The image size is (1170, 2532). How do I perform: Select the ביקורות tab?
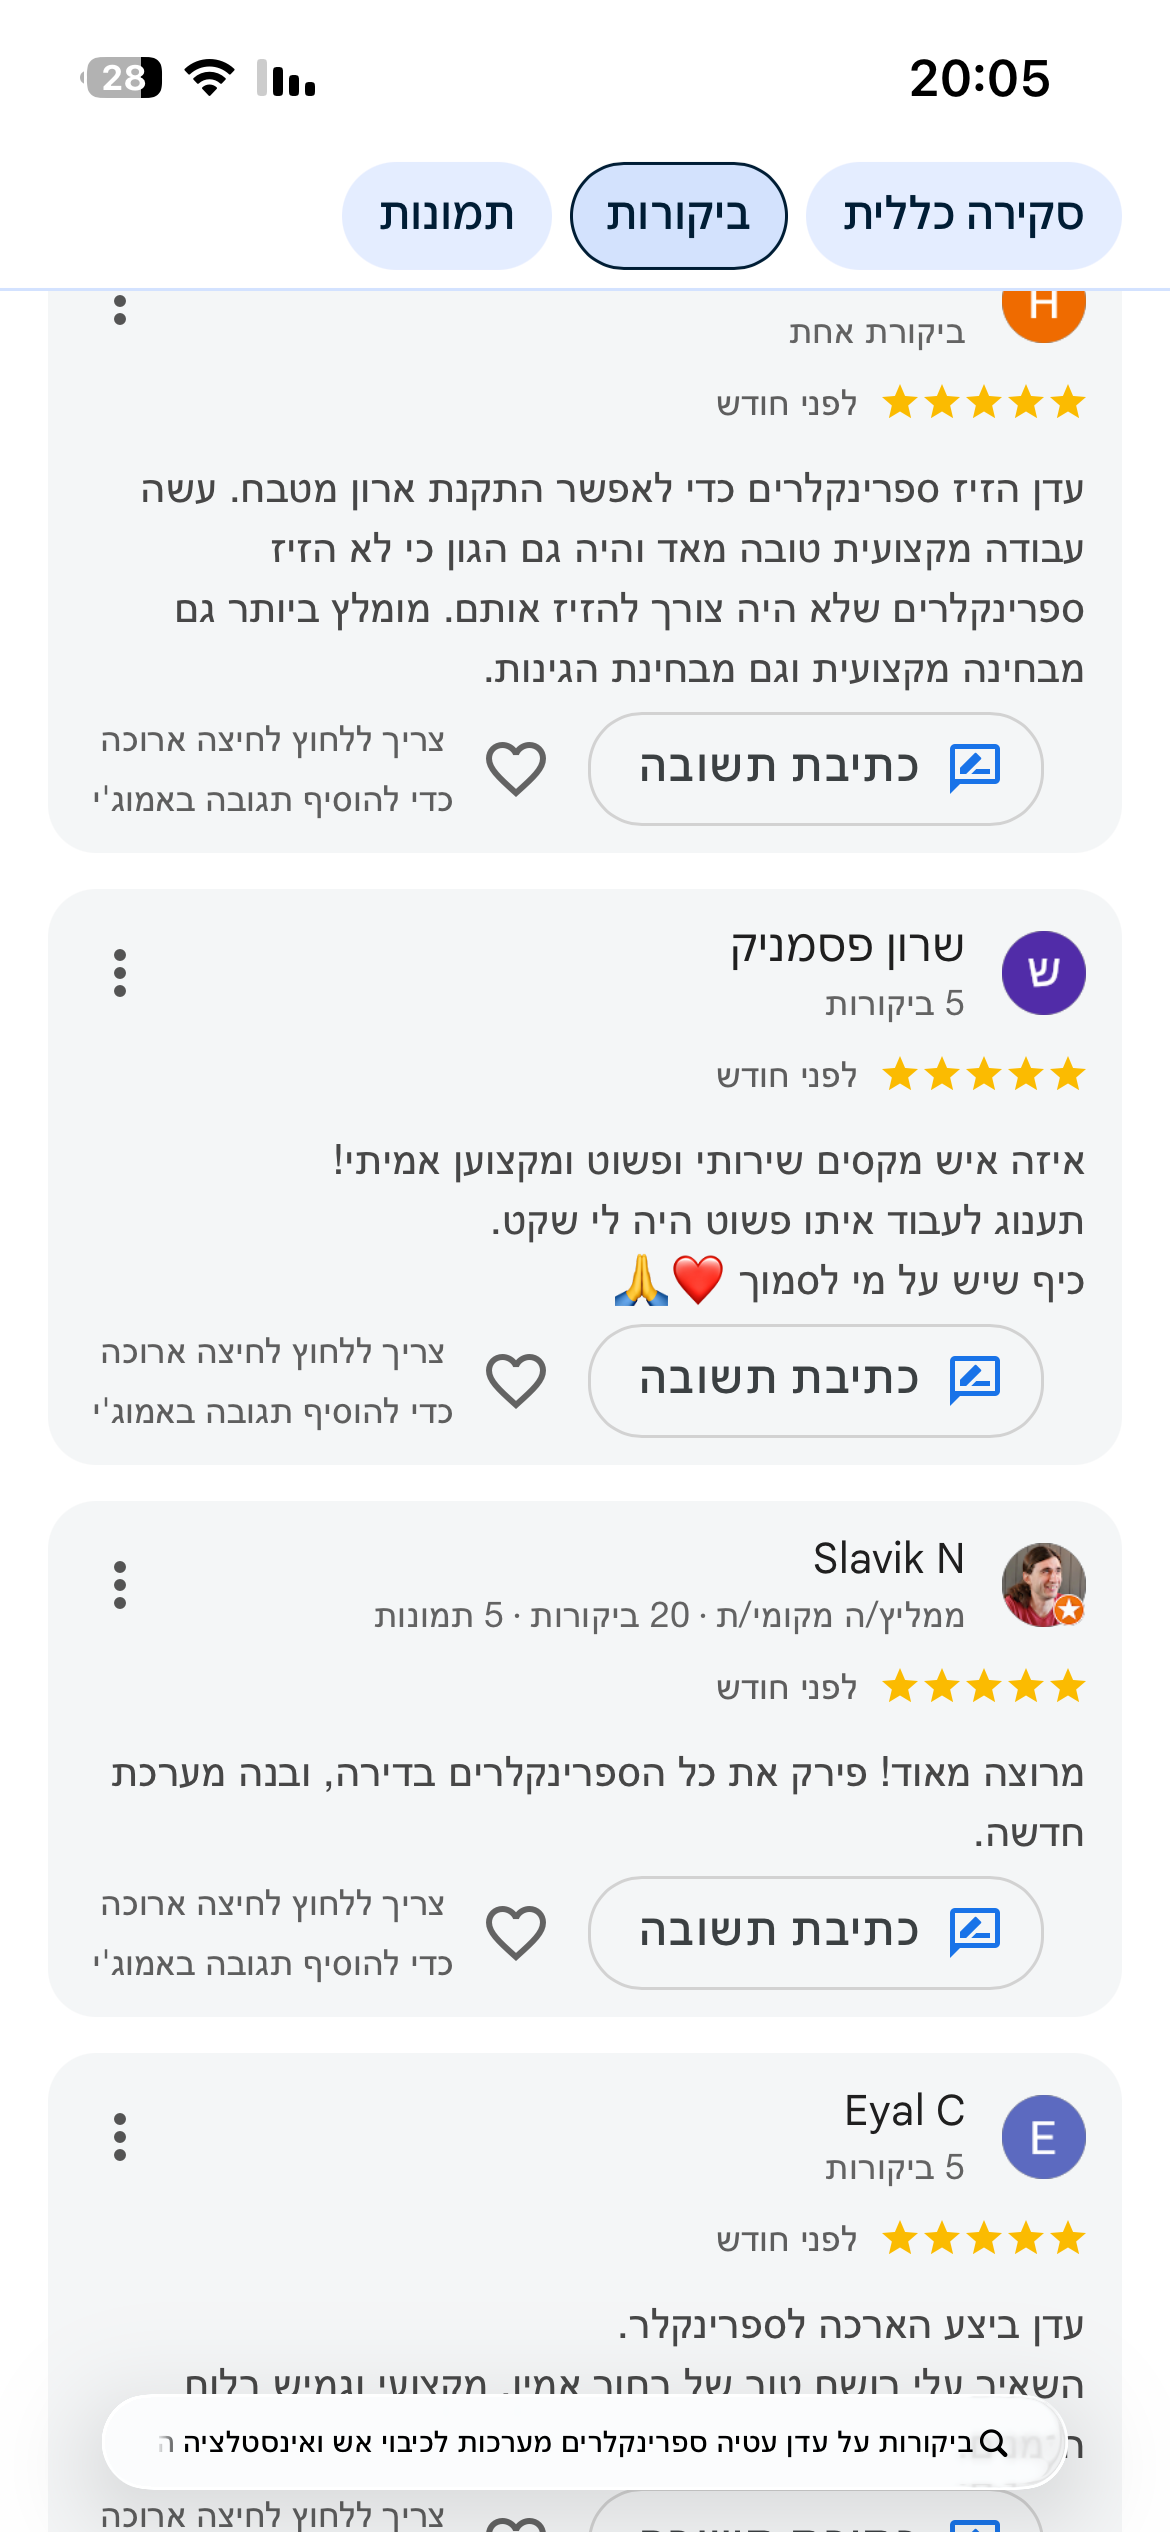pos(679,216)
